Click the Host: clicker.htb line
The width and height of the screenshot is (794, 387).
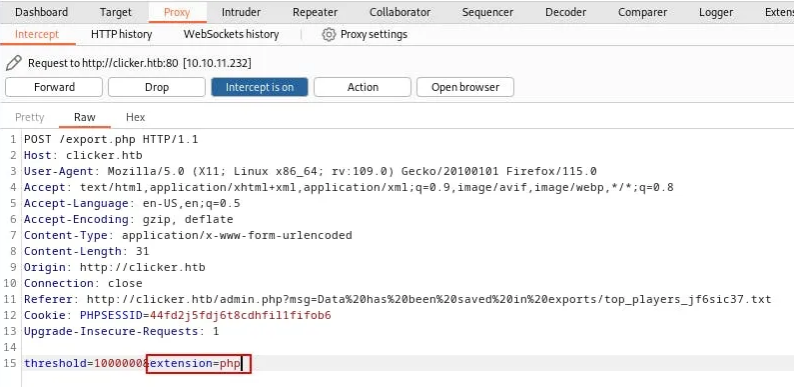point(83,155)
